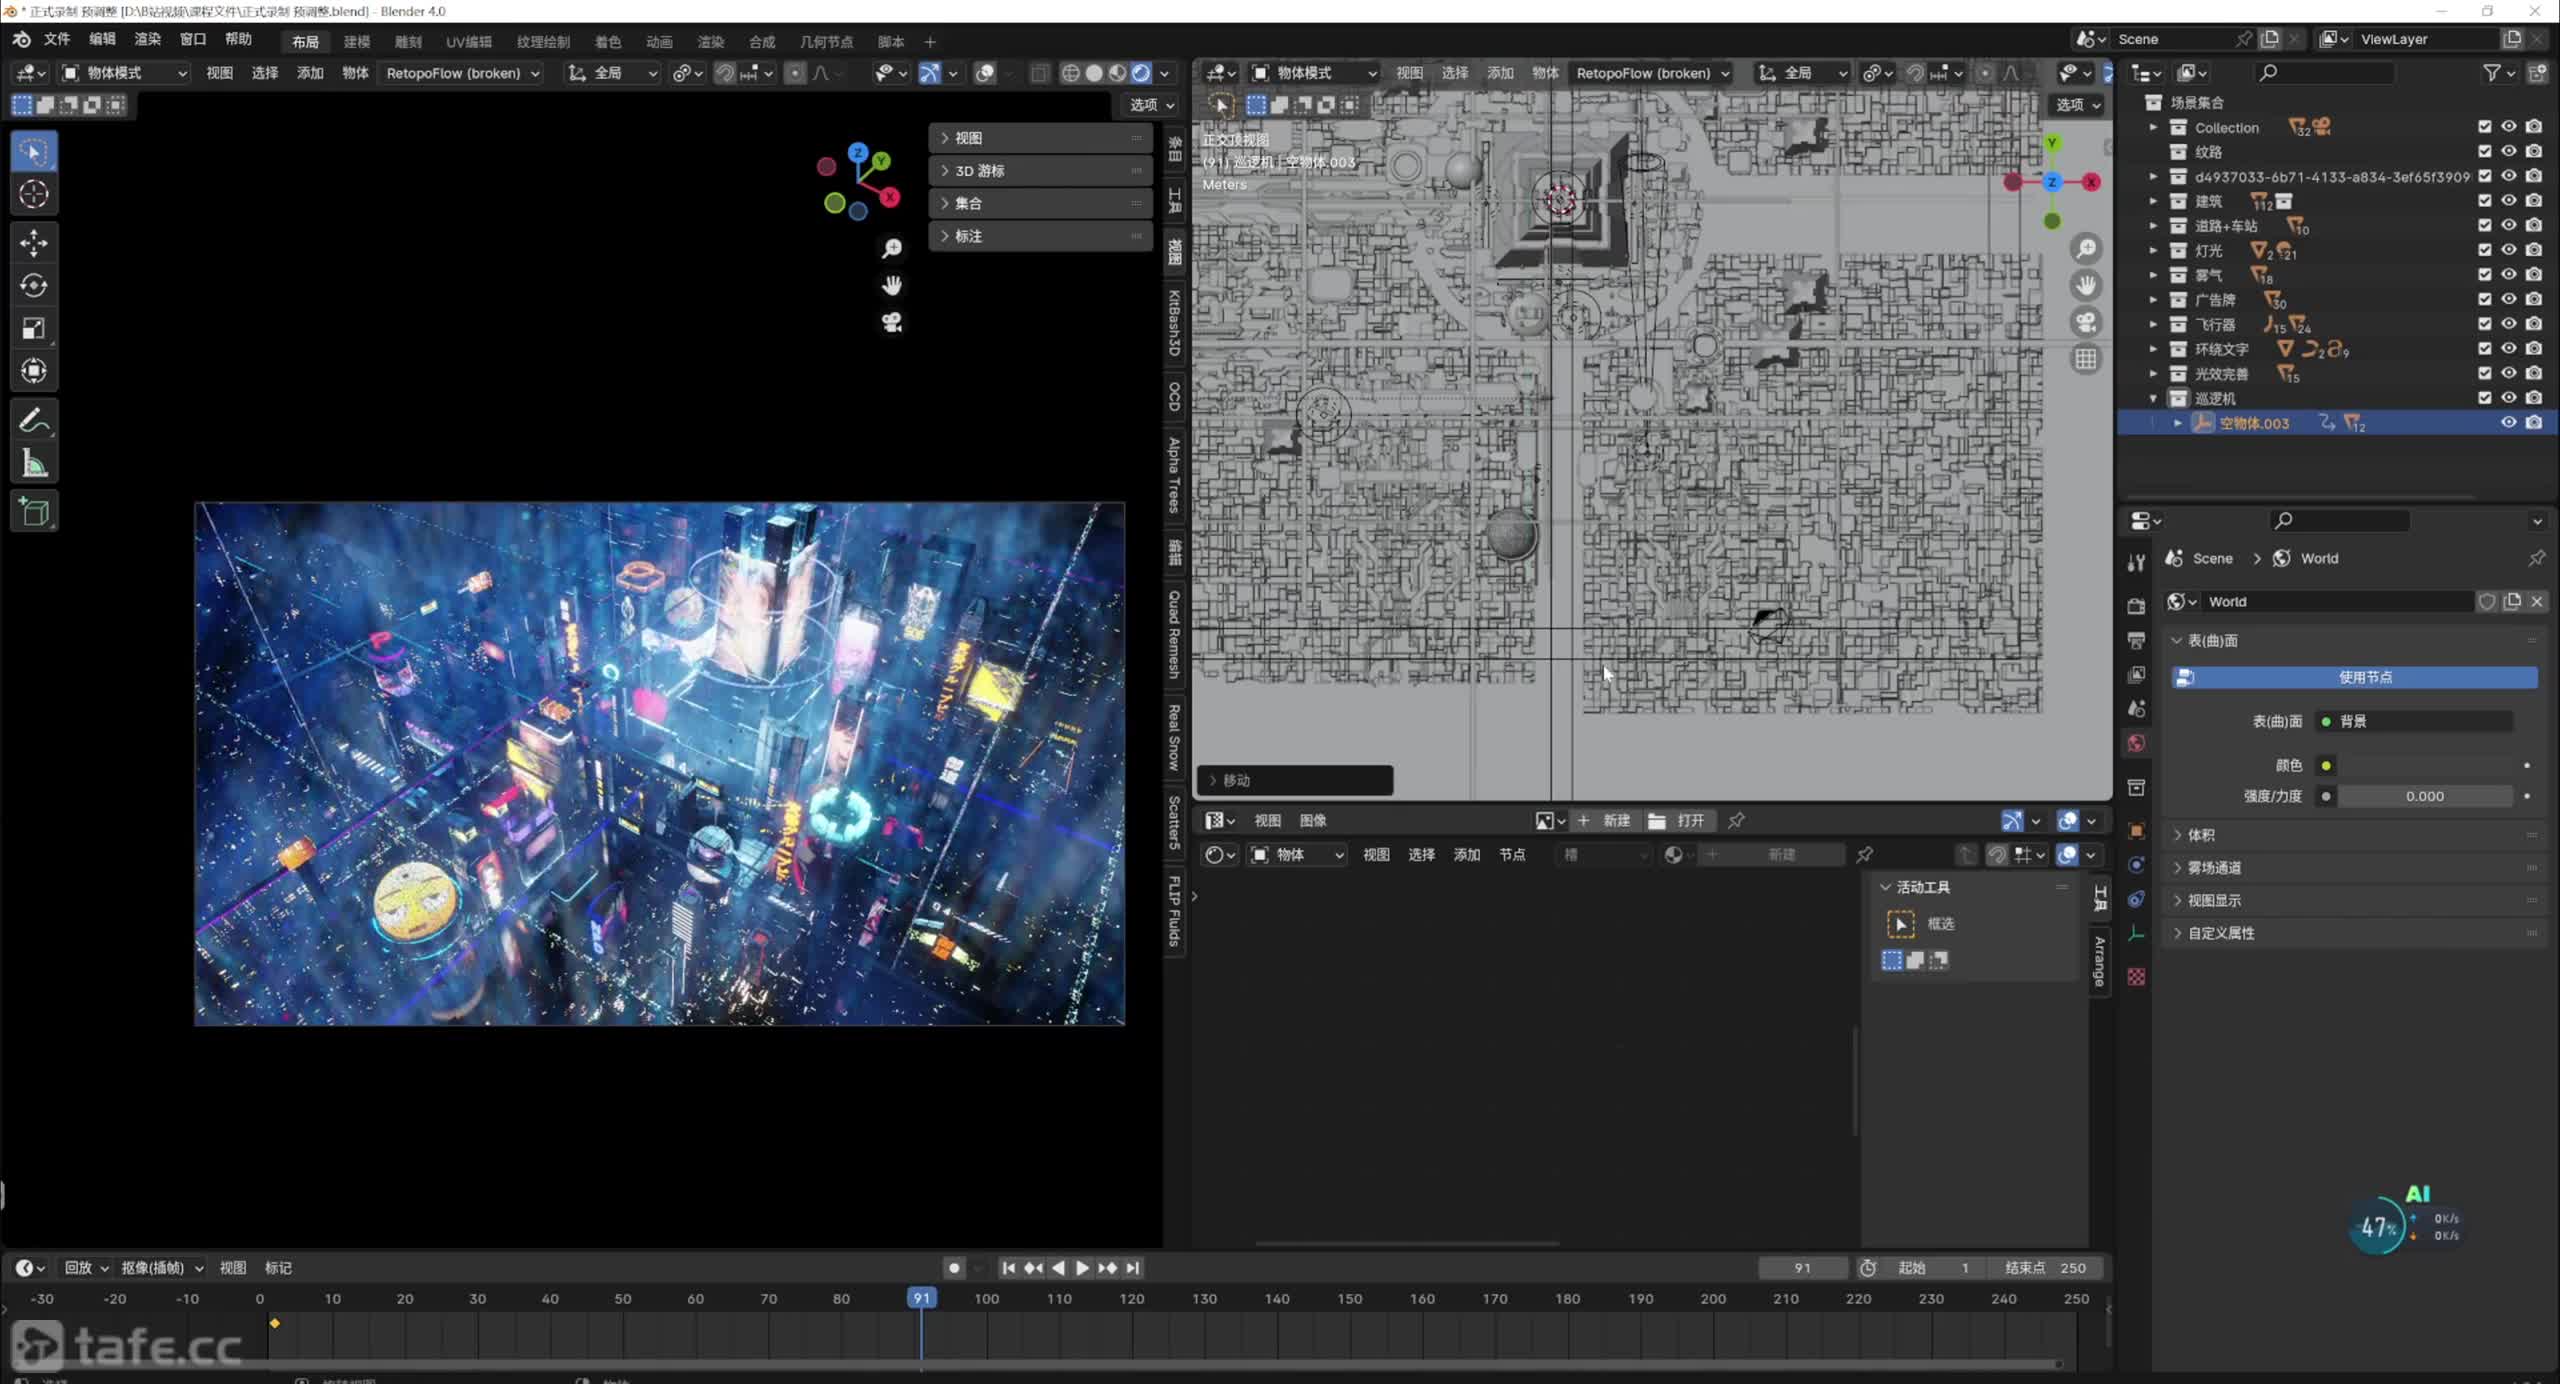2560x1384 pixels.
Task: Expand the 雾场通道 panel
Action: [2355, 868]
